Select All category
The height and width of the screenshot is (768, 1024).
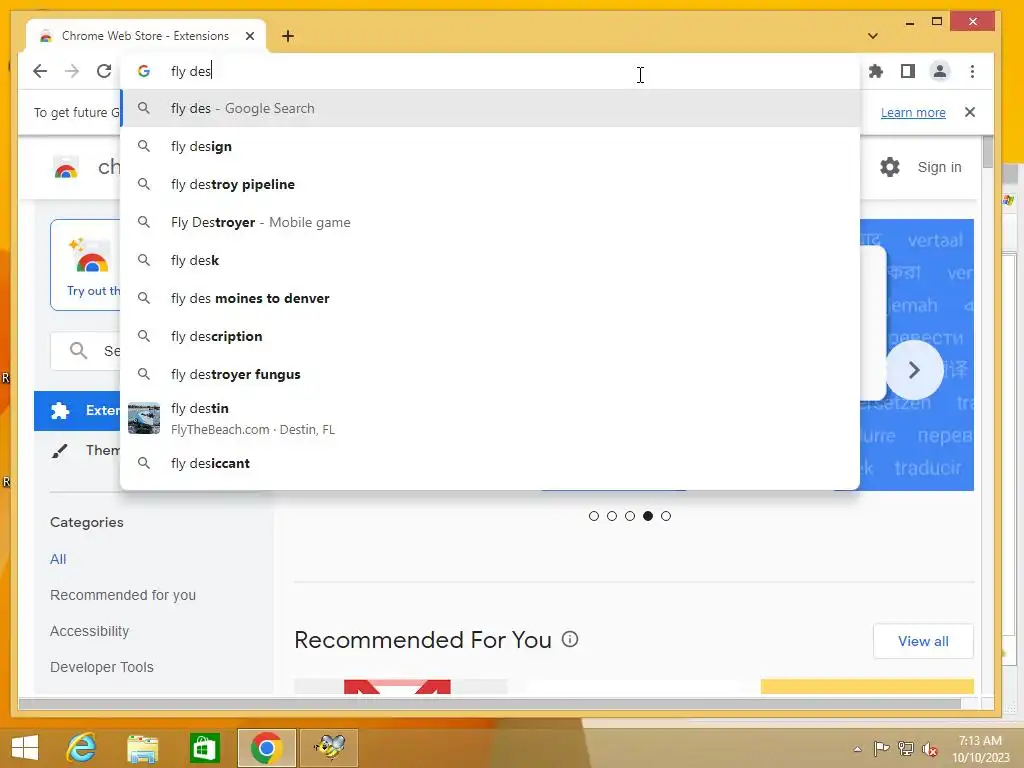[58, 559]
